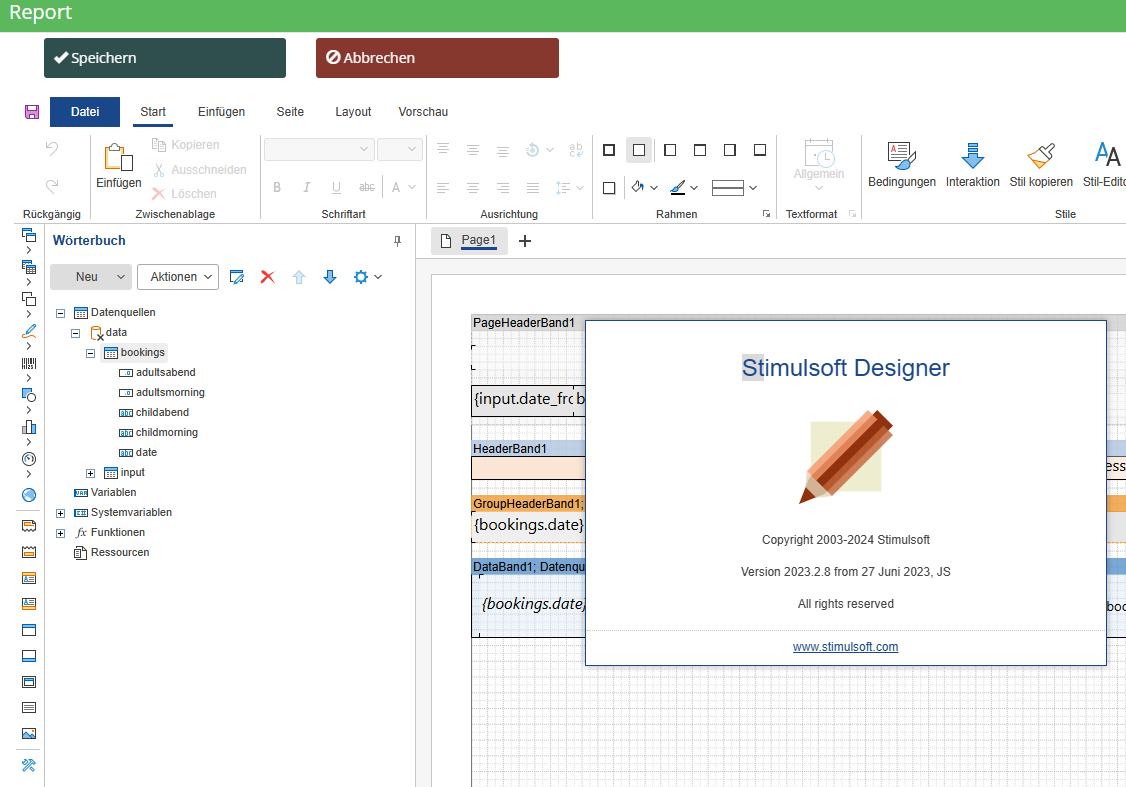Screen dimensions: 1126x787
Task: Click the Allgemein text format button
Action: coord(819,165)
